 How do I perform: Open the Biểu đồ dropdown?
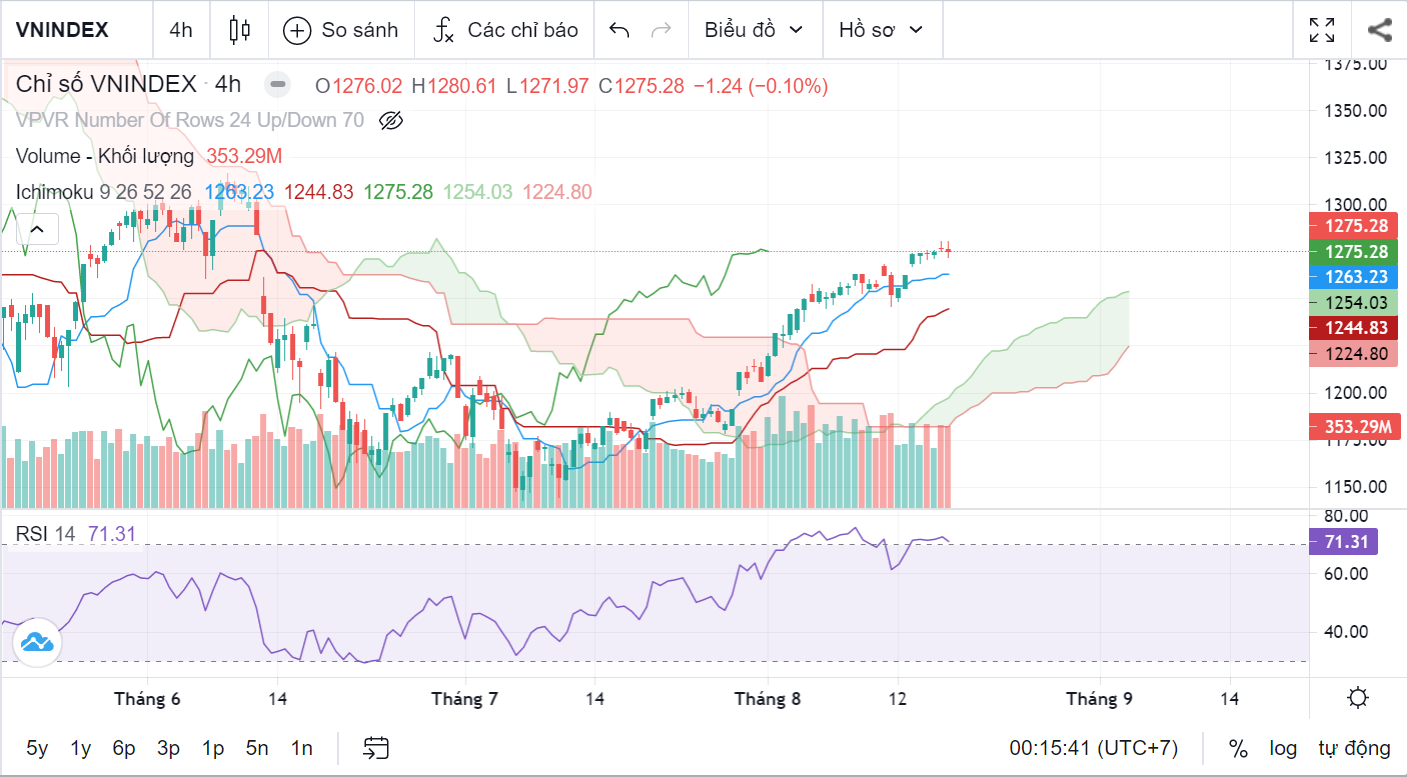[x=754, y=30]
